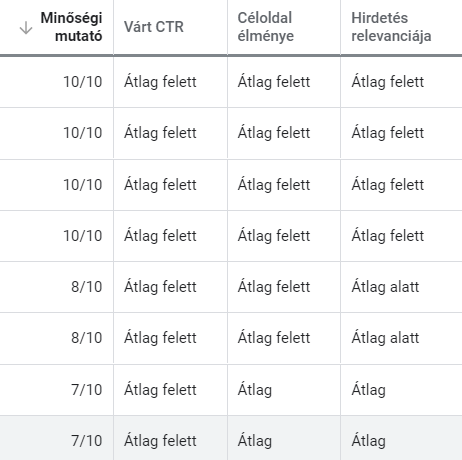Screen dimensions: 462x460
Task: Select the Céloldal élménye column header
Action: coord(266,27)
